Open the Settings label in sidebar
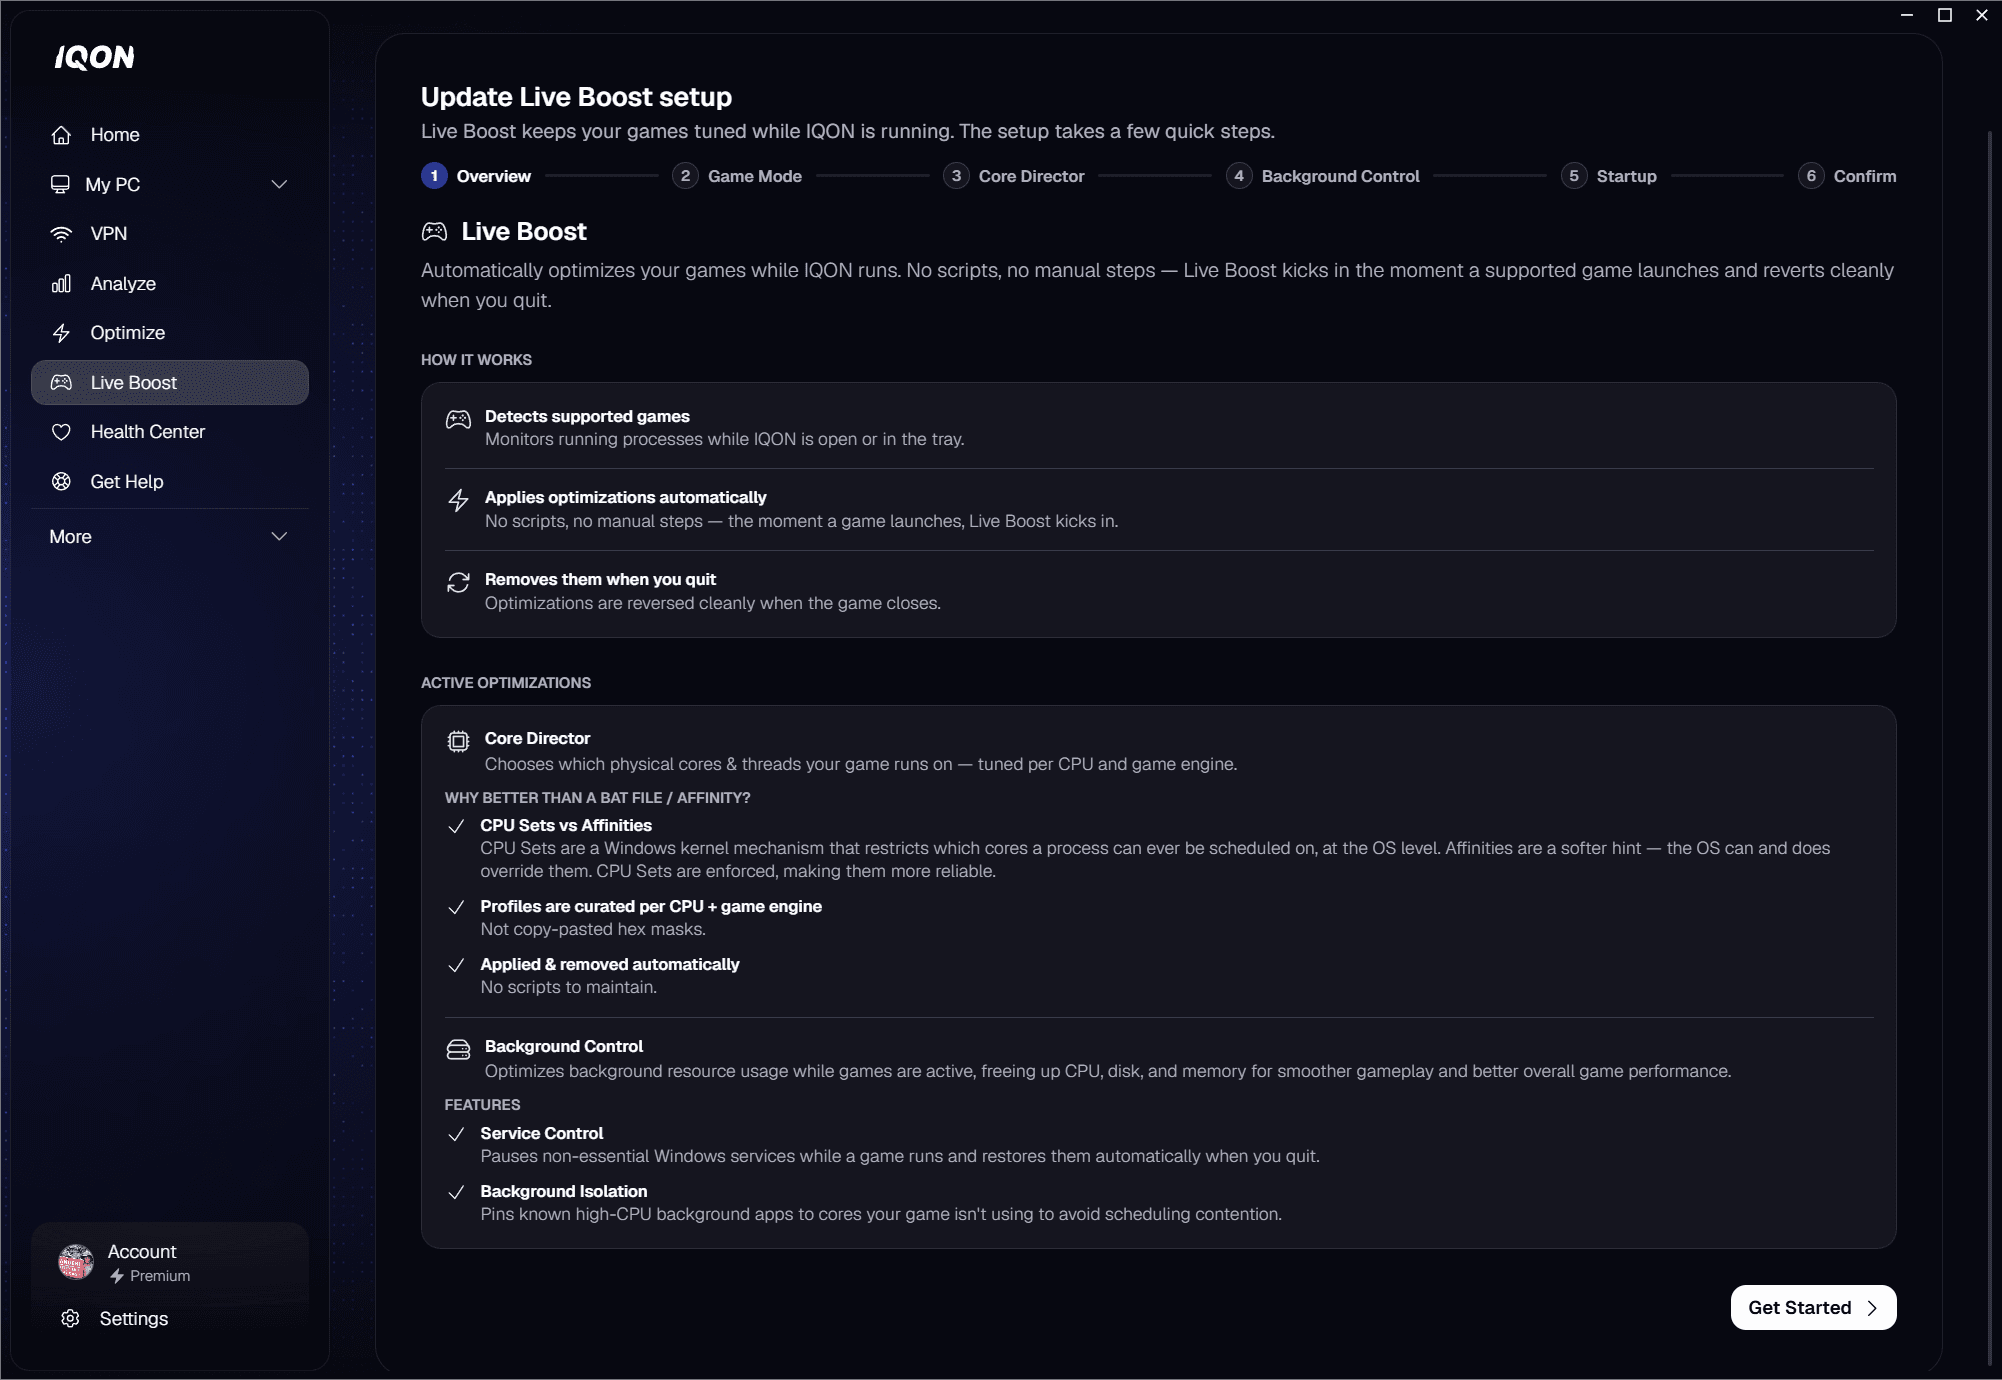Screen dimensions: 2002x1380 pos(134,1319)
